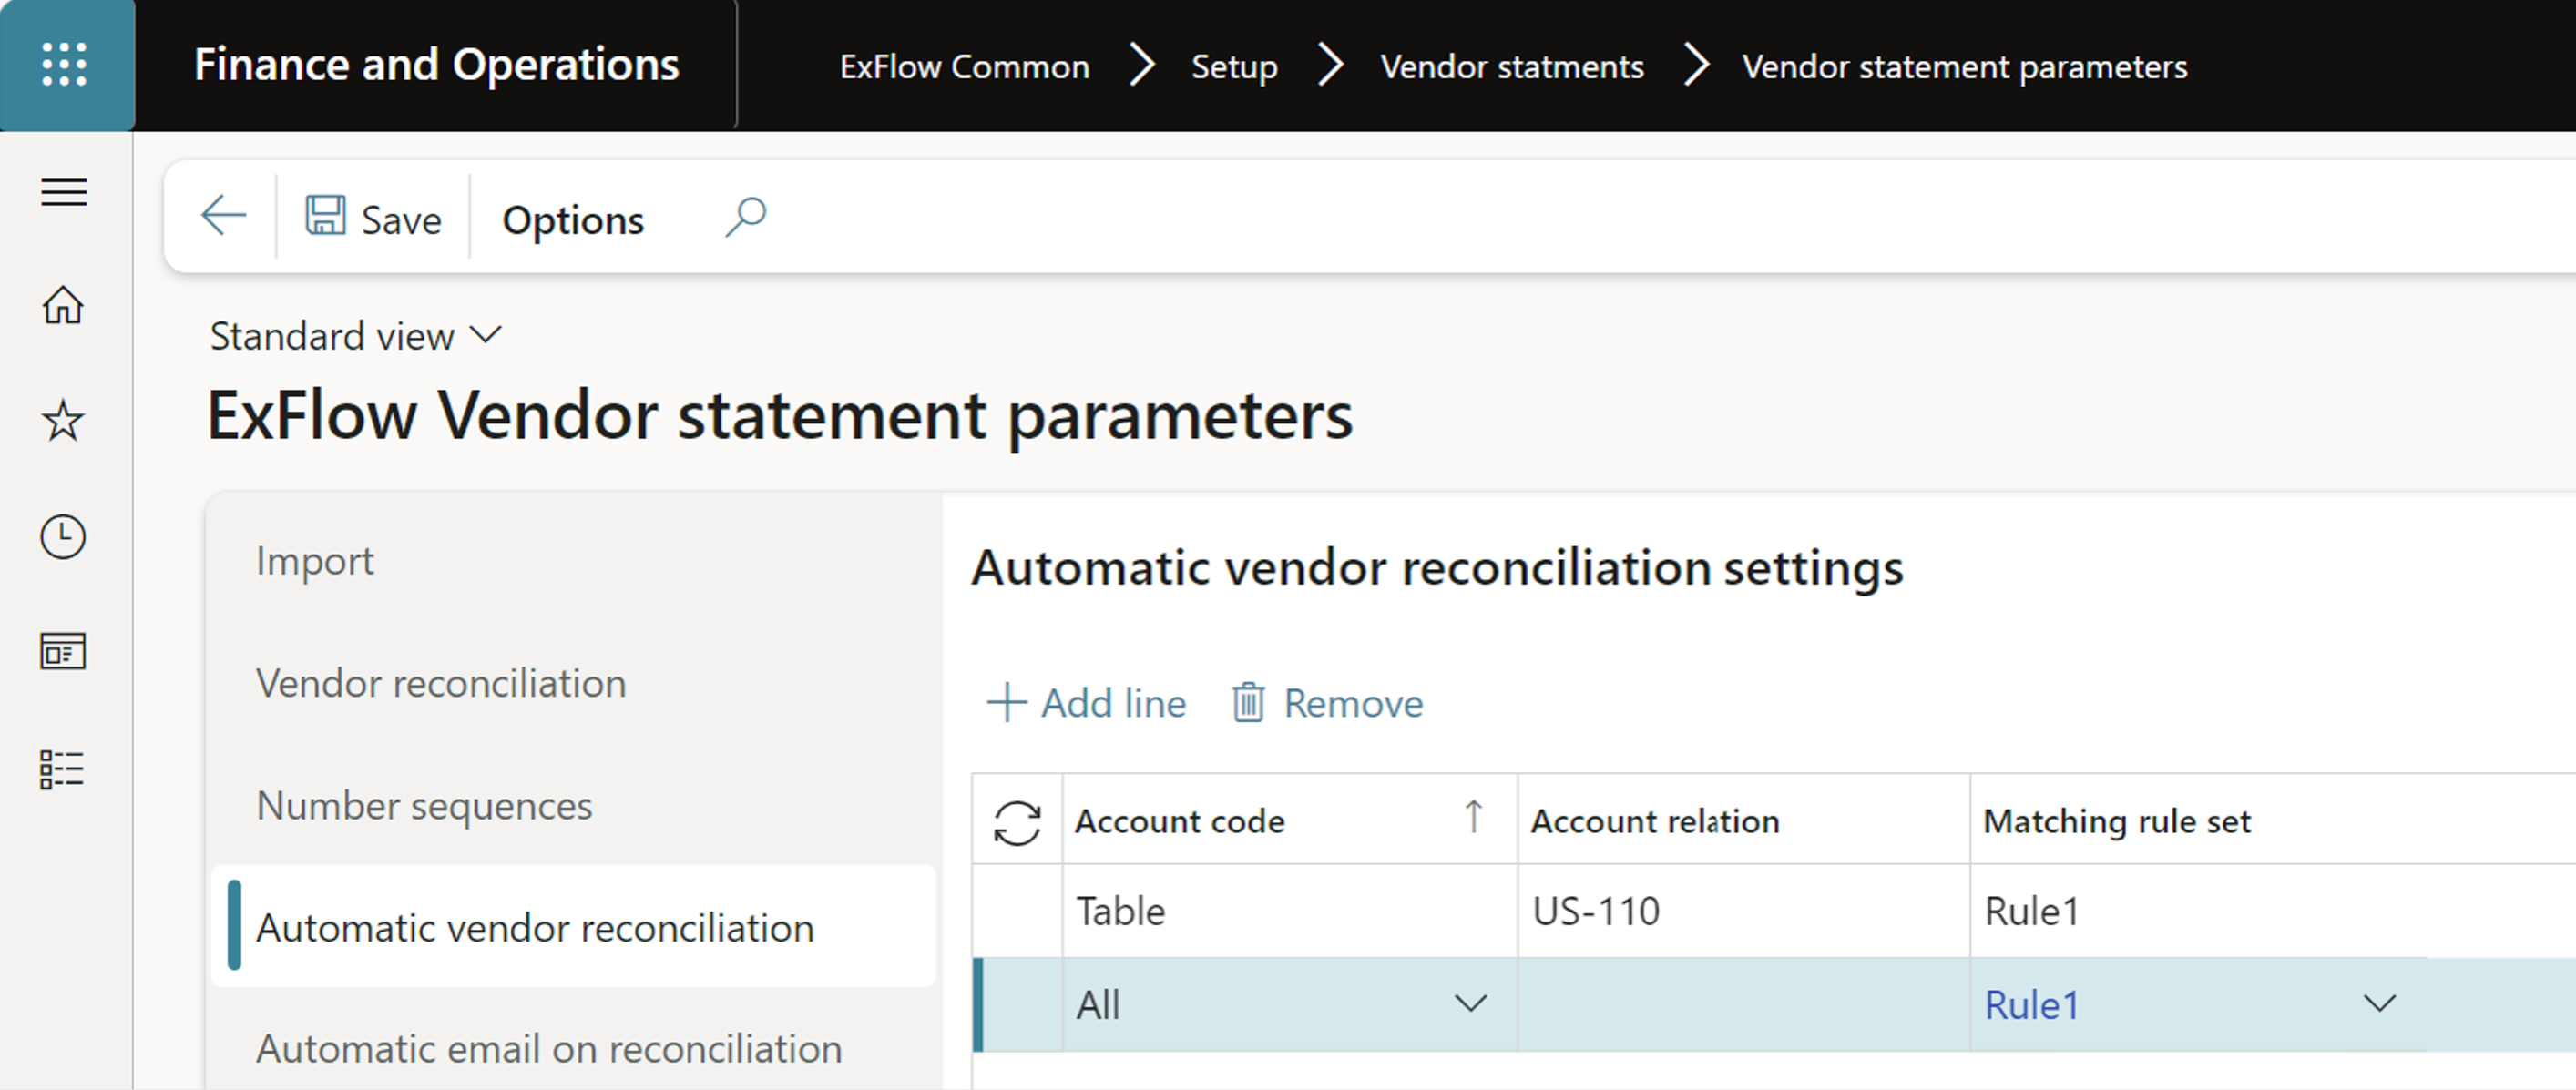Refresh the grid using circular arrows icon
This screenshot has height=1090, width=2576.
coord(1017,822)
